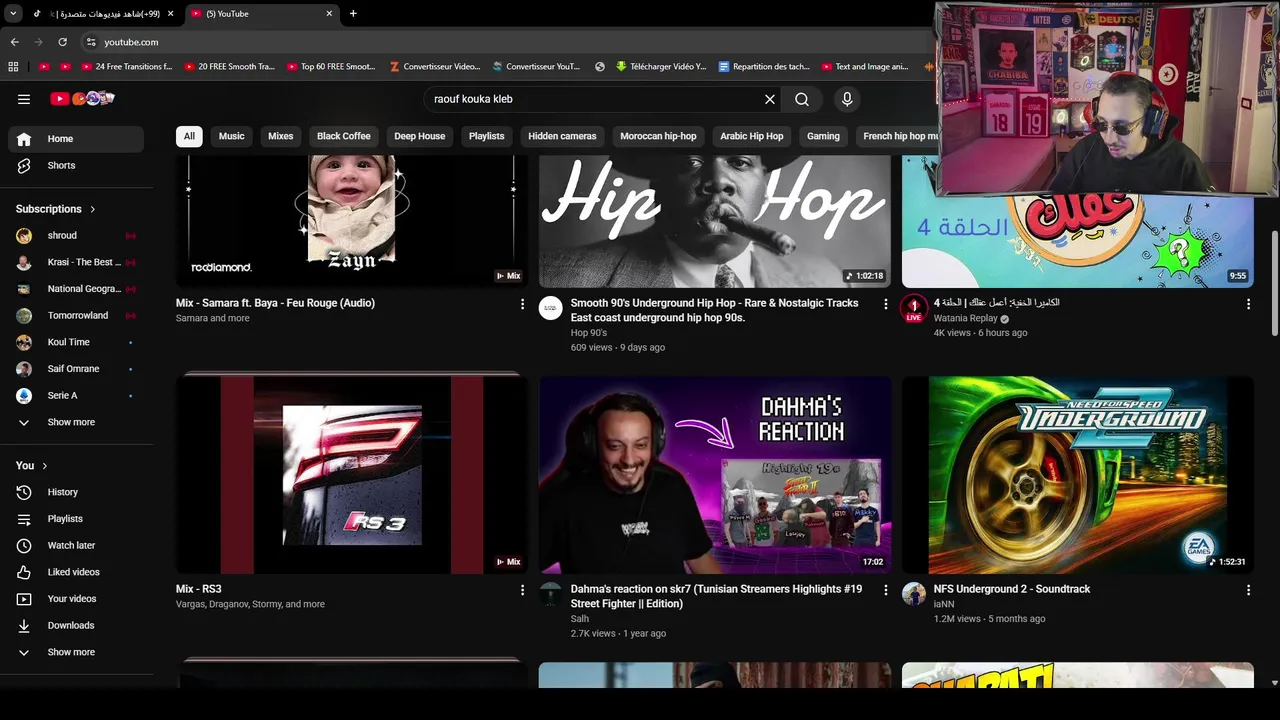Open 'Convertisseur Video' bookmark
The image size is (1280, 720).
point(434,67)
